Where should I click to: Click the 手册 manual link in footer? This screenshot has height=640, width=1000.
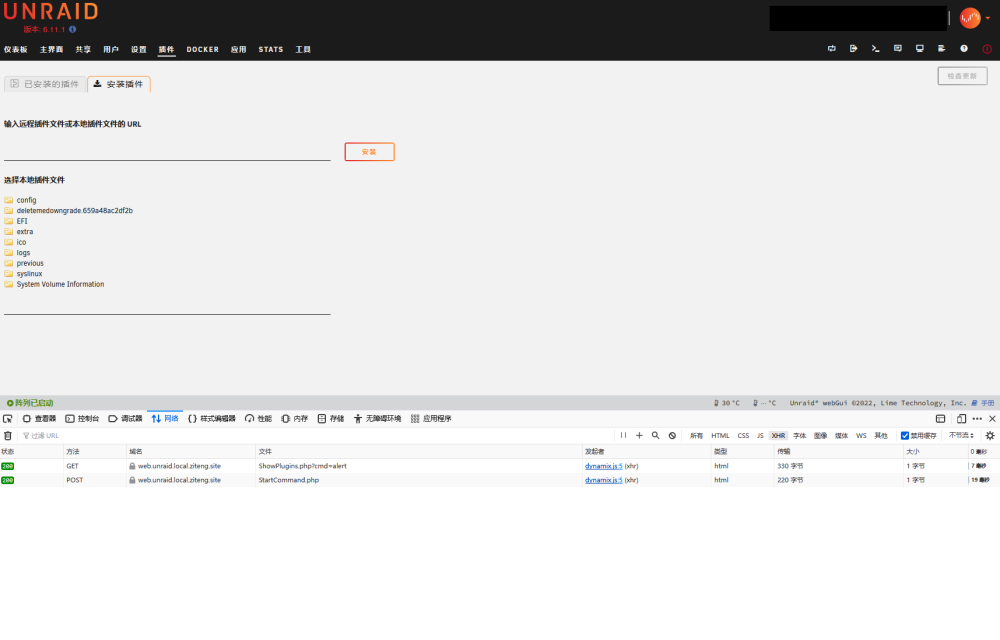[987, 403]
